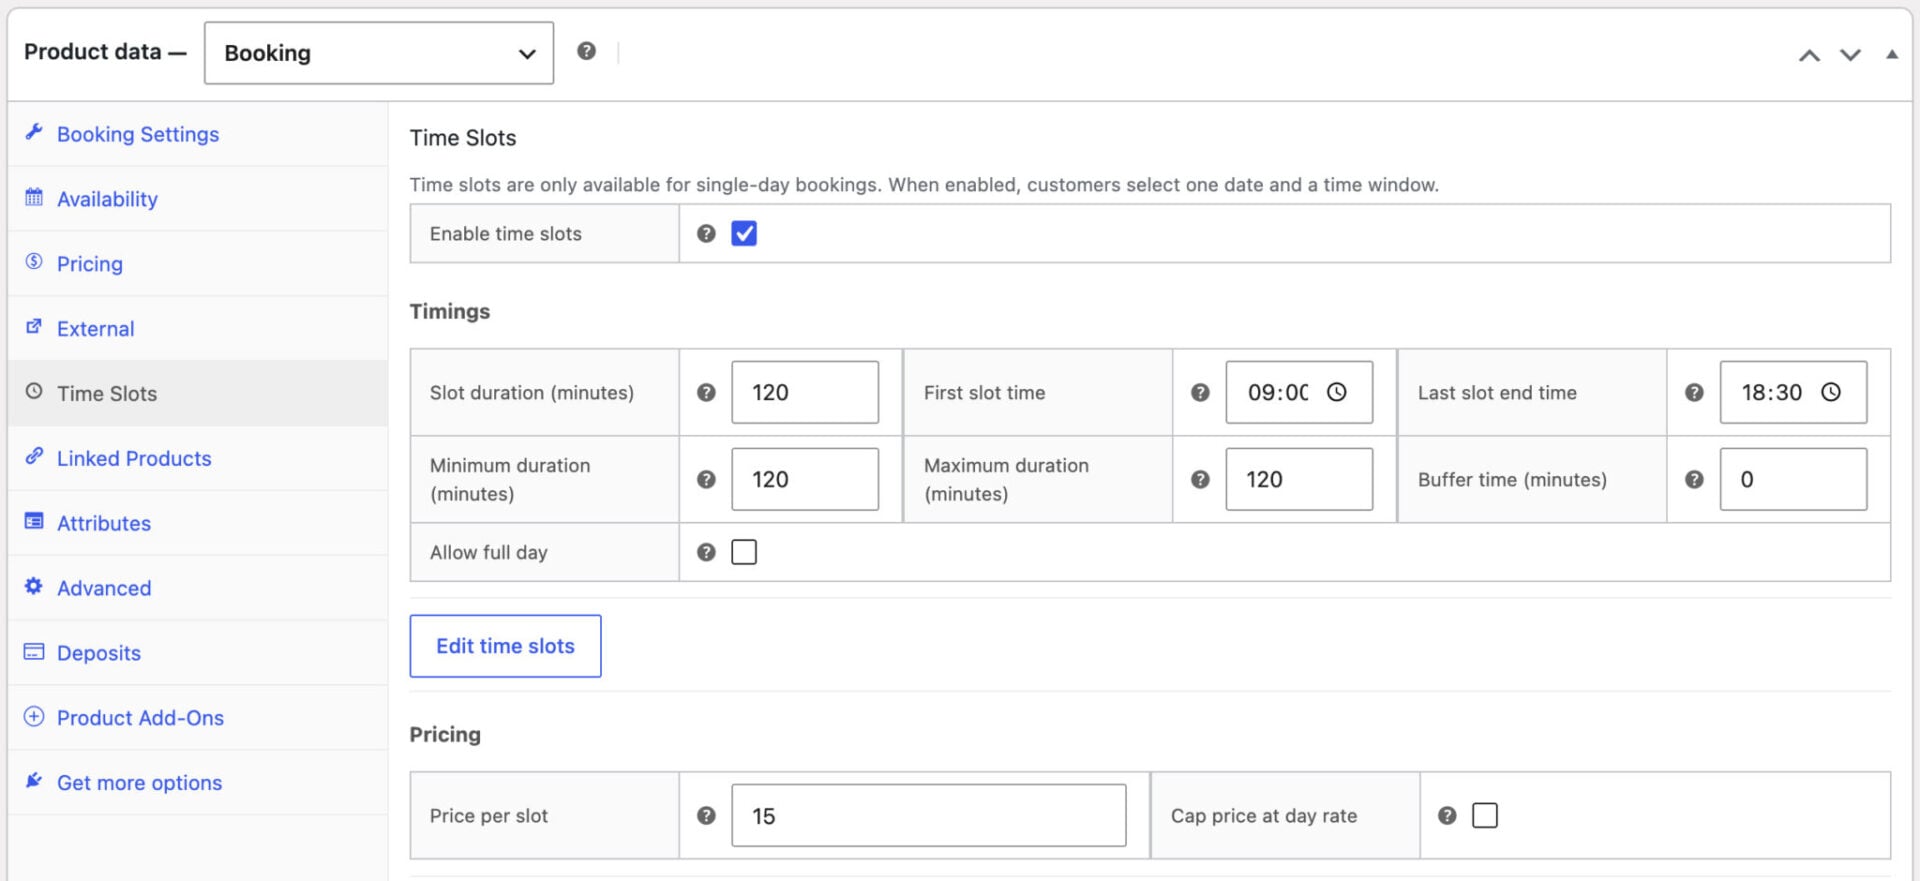Click help icon for Slot duration
The height and width of the screenshot is (881, 1920).
706,393
